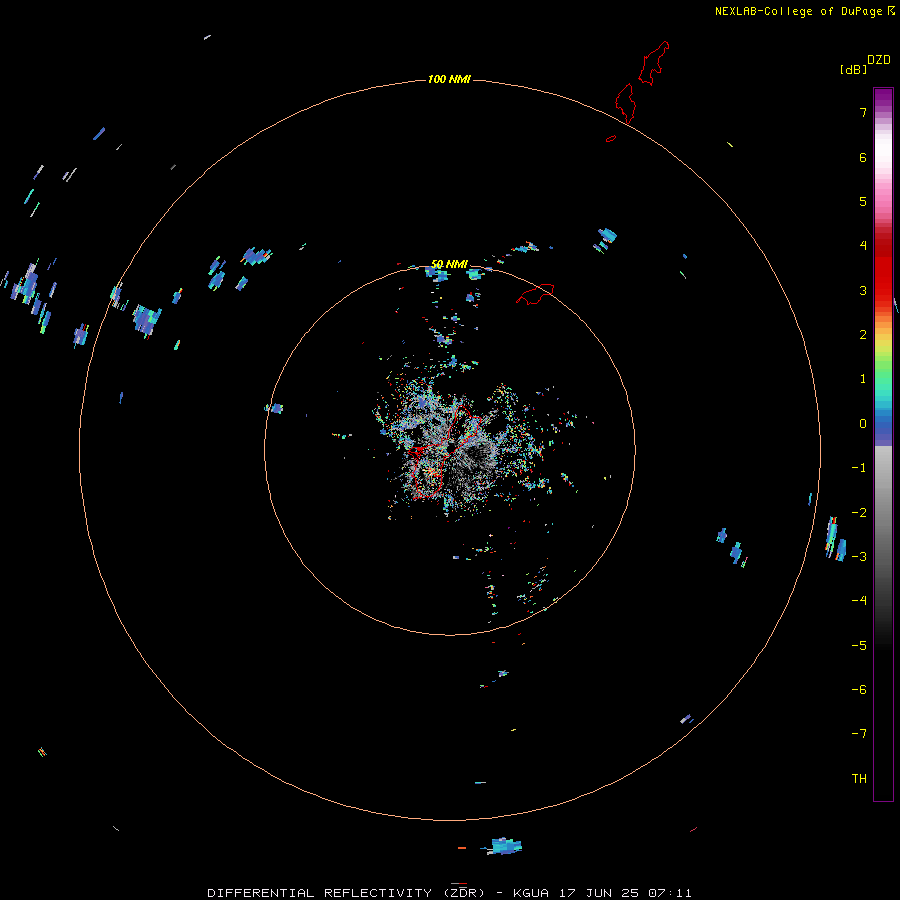
Task: Select the "DZD" product label above color scale
Action: pos(879,60)
